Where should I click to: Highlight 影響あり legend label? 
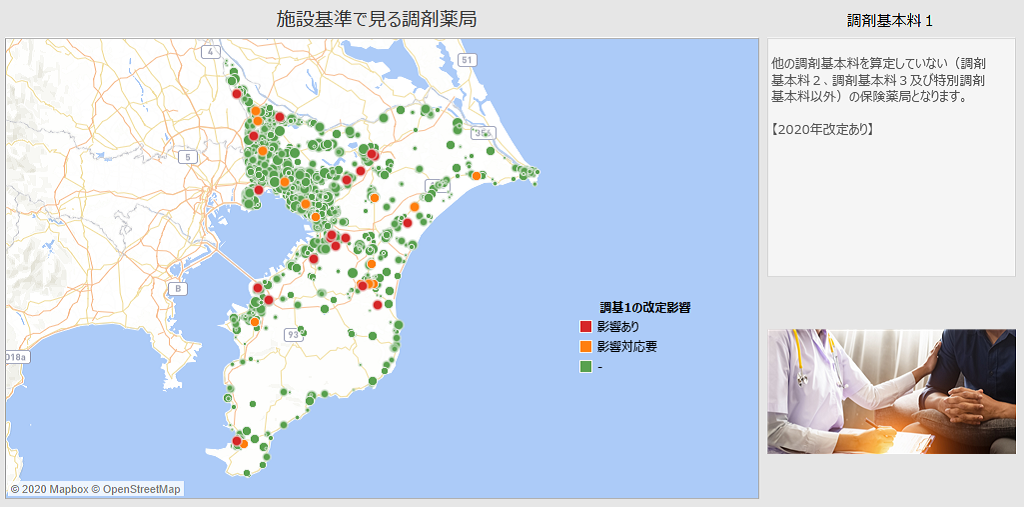point(618,327)
